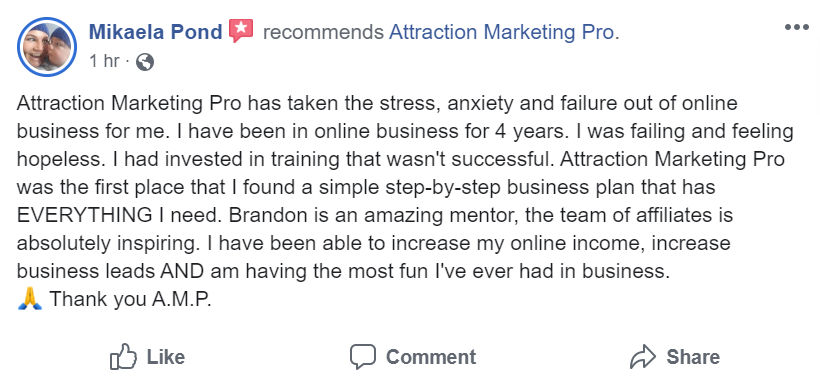Viewport: 820px width, 386px height.
Task: Open Mikaela Pond's profile picture
Action: click(x=47, y=47)
